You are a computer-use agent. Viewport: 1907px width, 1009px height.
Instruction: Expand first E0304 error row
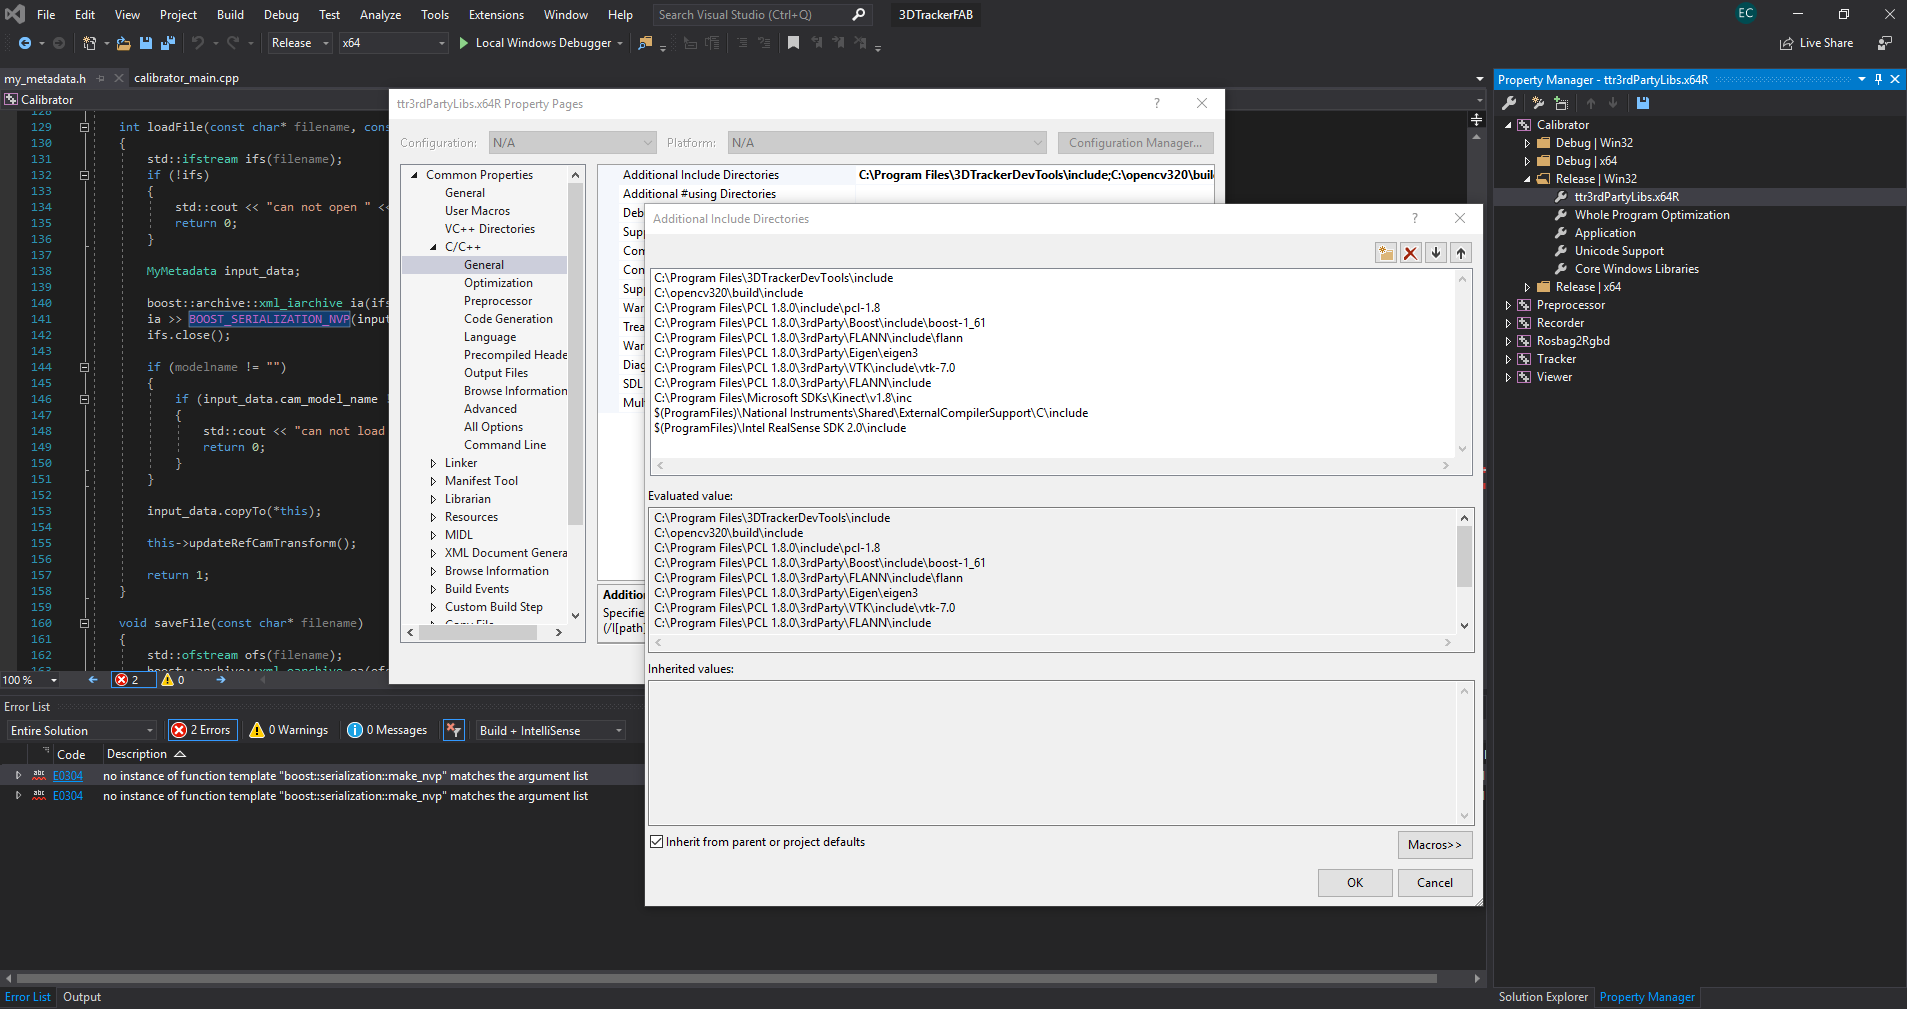coord(18,775)
